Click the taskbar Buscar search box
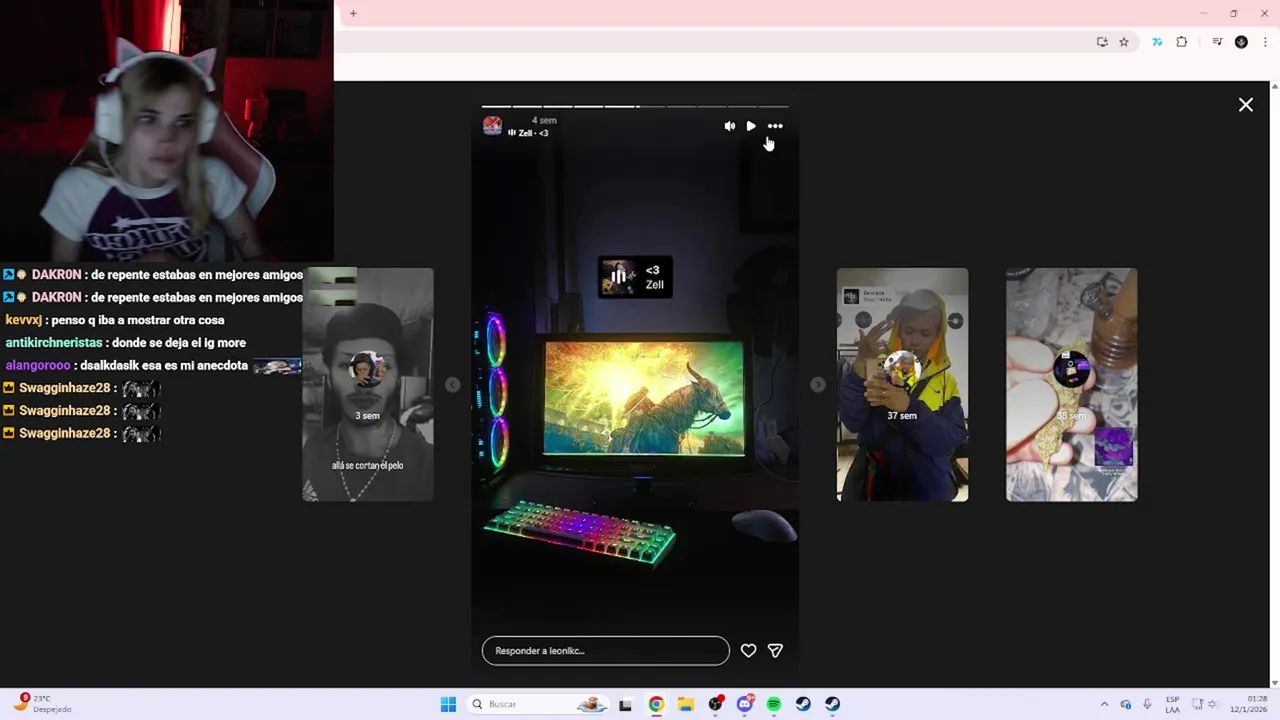The height and width of the screenshot is (720, 1280). click(539, 704)
